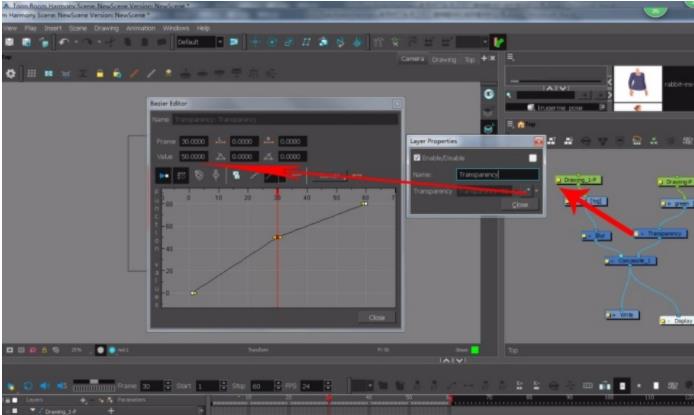Click the second icon in Bezier Editor toolbar
The height and width of the screenshot is (415, 694).
(x=181, y=176)
